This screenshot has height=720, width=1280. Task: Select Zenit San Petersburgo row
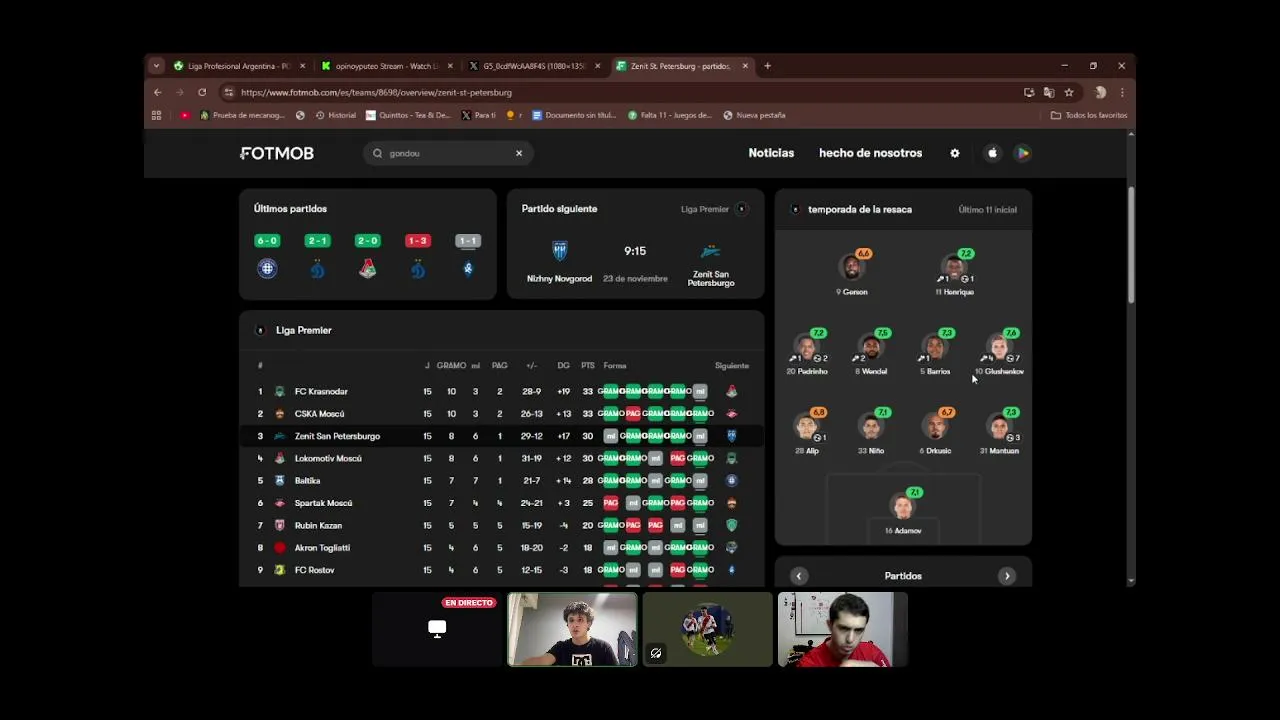coord(501,436)
